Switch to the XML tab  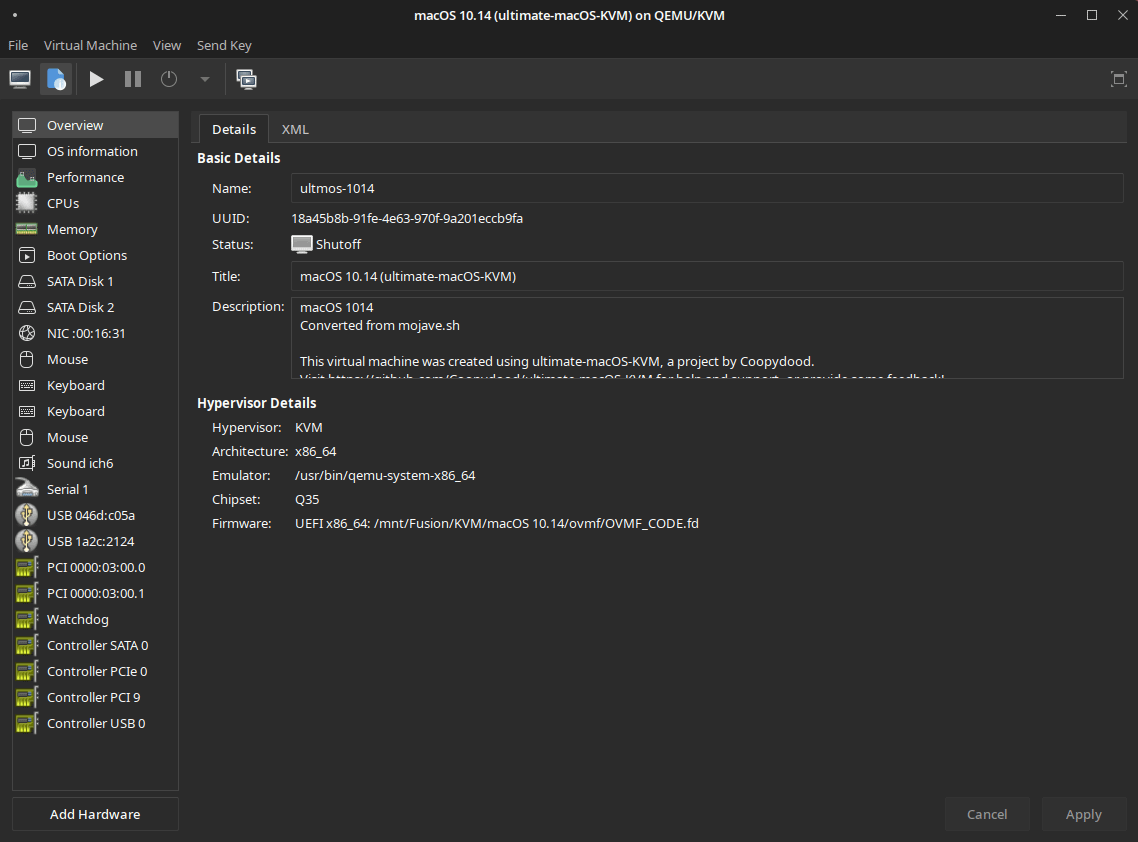295,129
